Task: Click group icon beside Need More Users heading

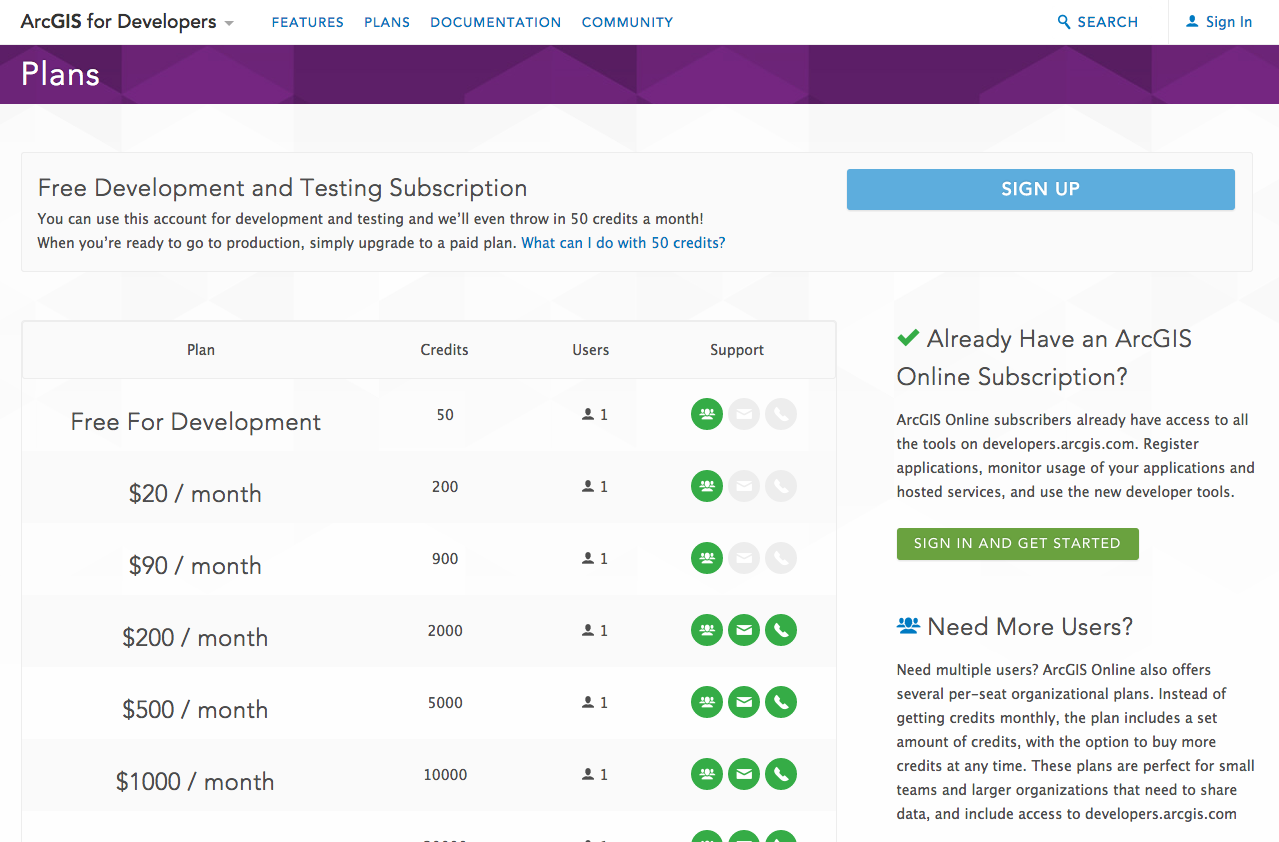Action: pos(908,626)
